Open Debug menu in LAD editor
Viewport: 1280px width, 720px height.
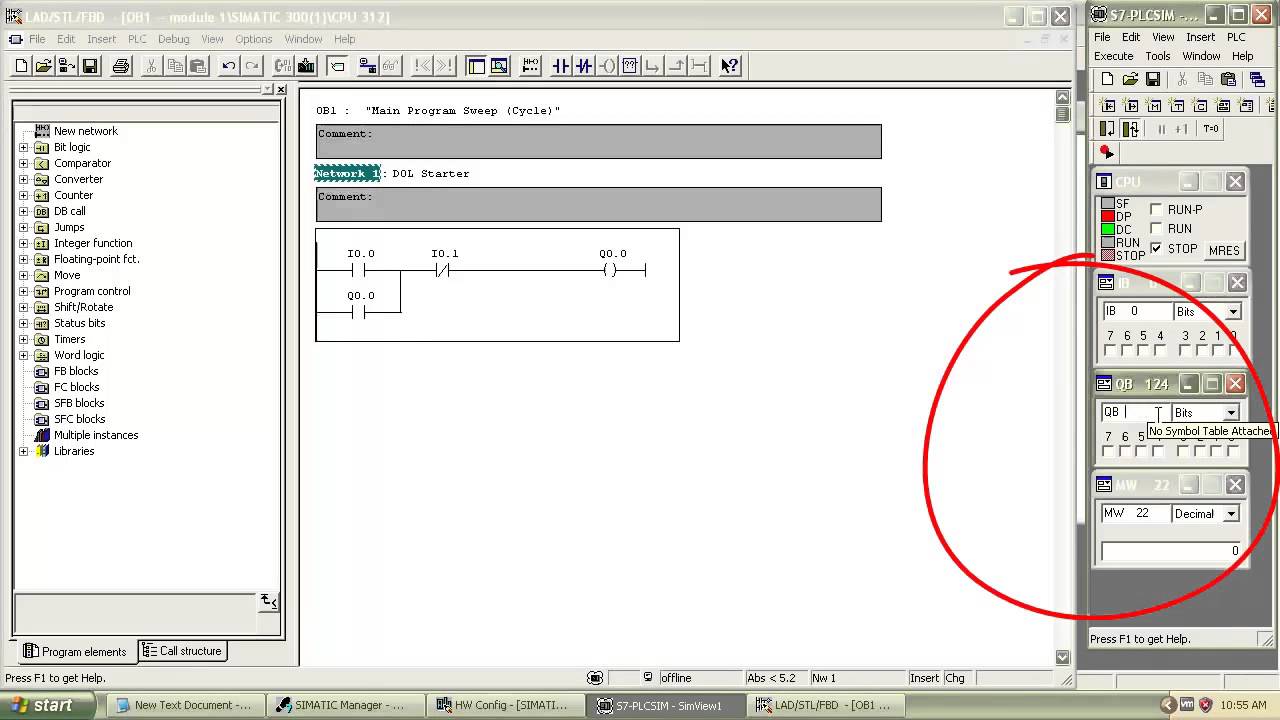tap(173, 39)
